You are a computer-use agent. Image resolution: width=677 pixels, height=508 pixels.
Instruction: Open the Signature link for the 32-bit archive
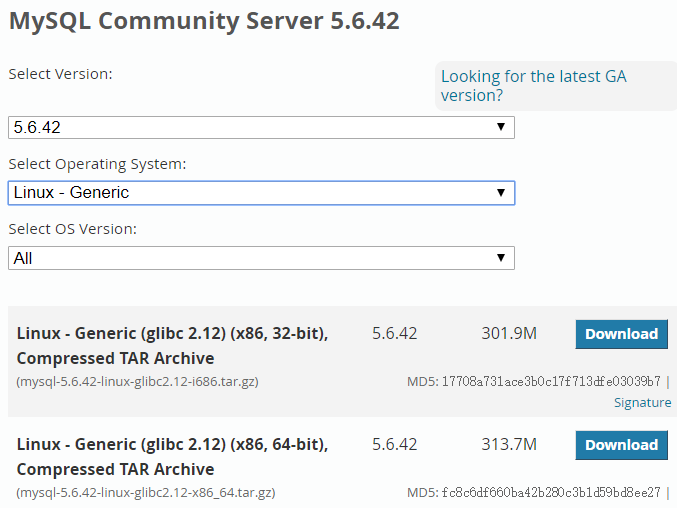pyautogui.click(x=642, y=402)
